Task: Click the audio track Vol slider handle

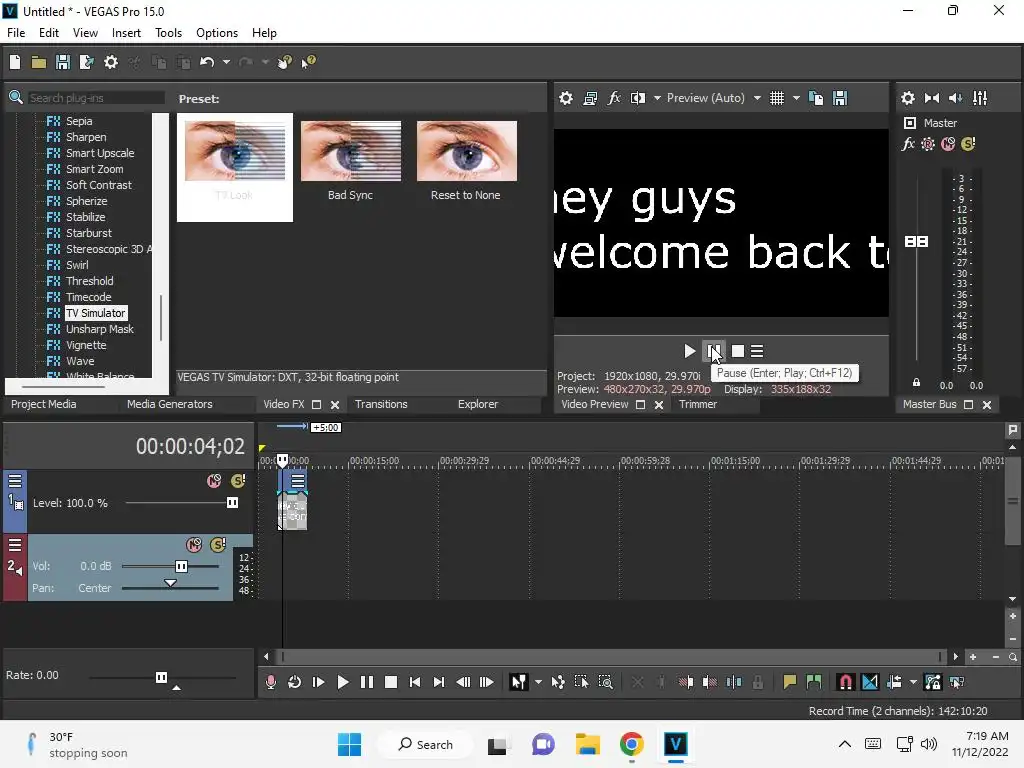Action: click(181, 566)
